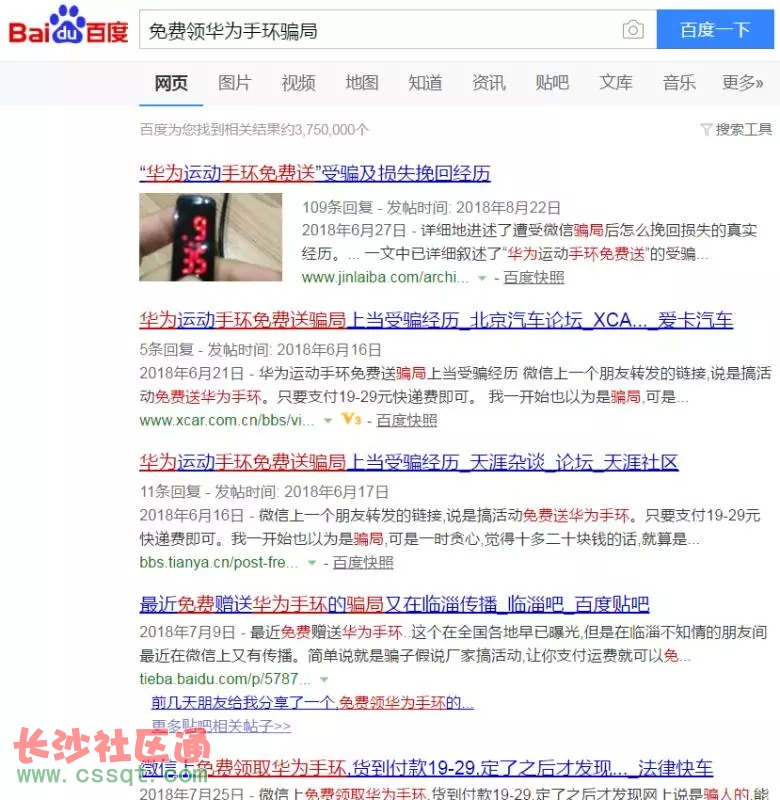The width and height of the screenshot is (780, 800).
Task: Click the red LED wristband thumbnail
Action: 211,237
